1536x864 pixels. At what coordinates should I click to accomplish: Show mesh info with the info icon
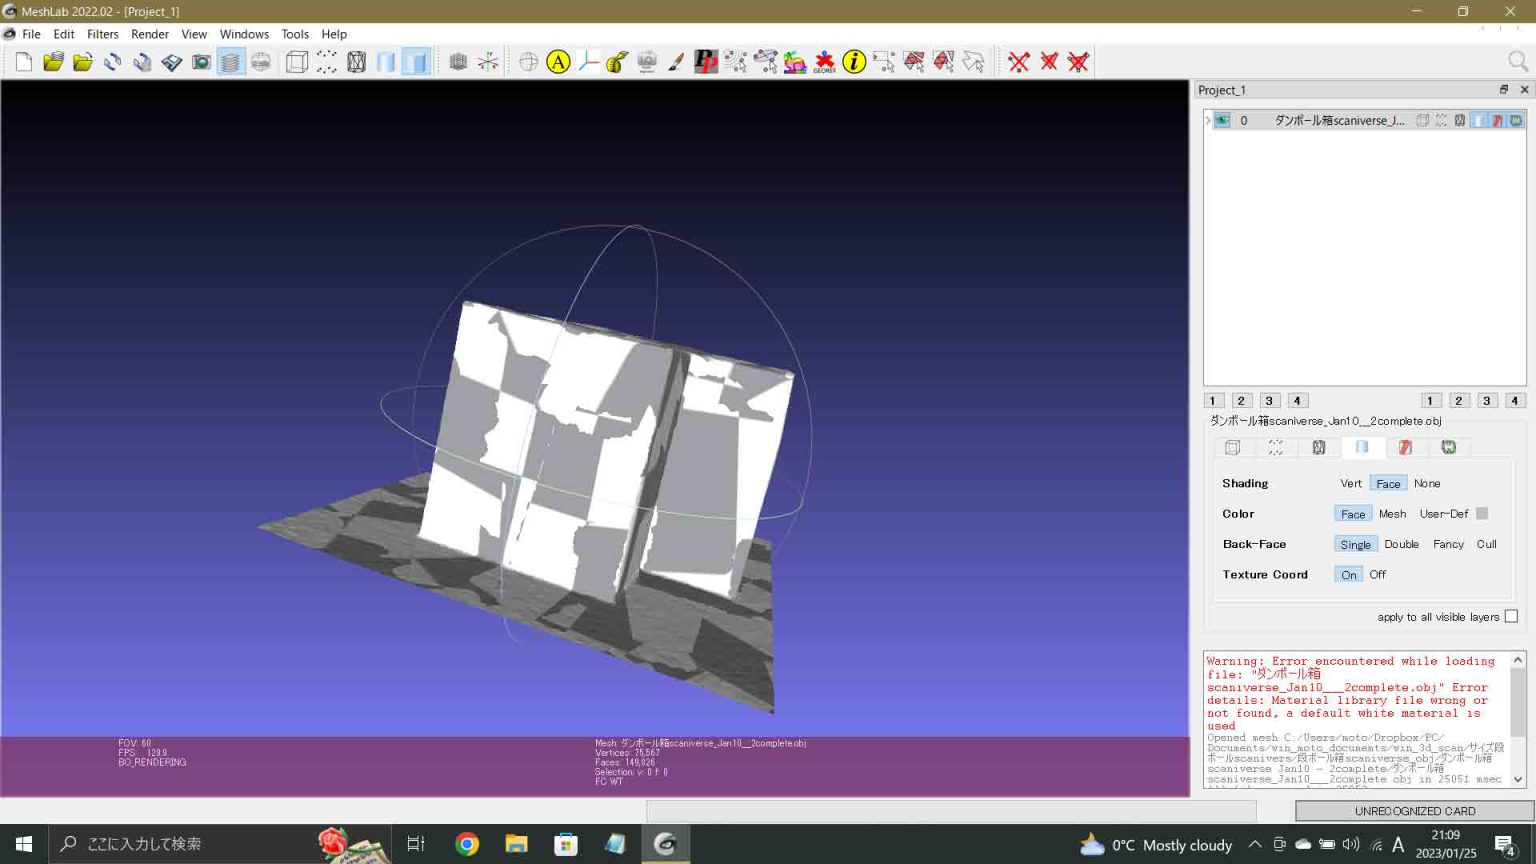pos(854,61)
